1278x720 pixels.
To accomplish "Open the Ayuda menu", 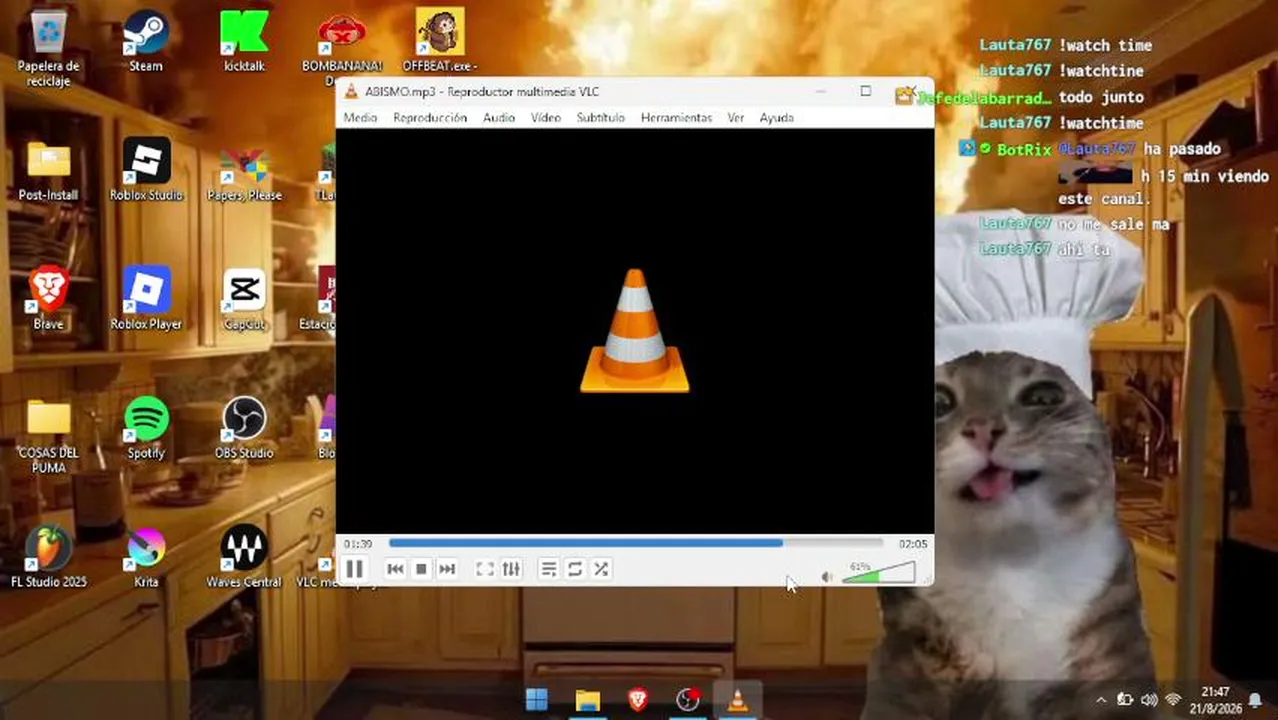I will (x=776, y=118).
